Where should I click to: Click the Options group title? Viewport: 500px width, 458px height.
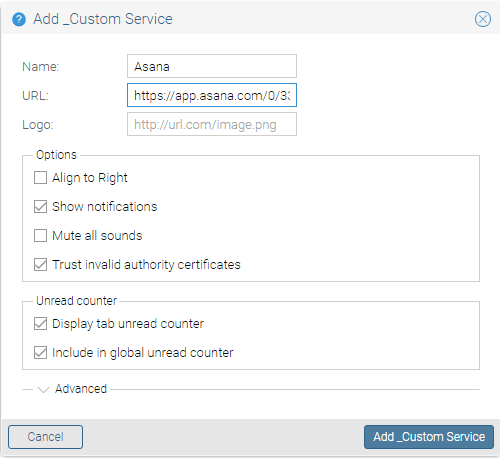[56, 155]
